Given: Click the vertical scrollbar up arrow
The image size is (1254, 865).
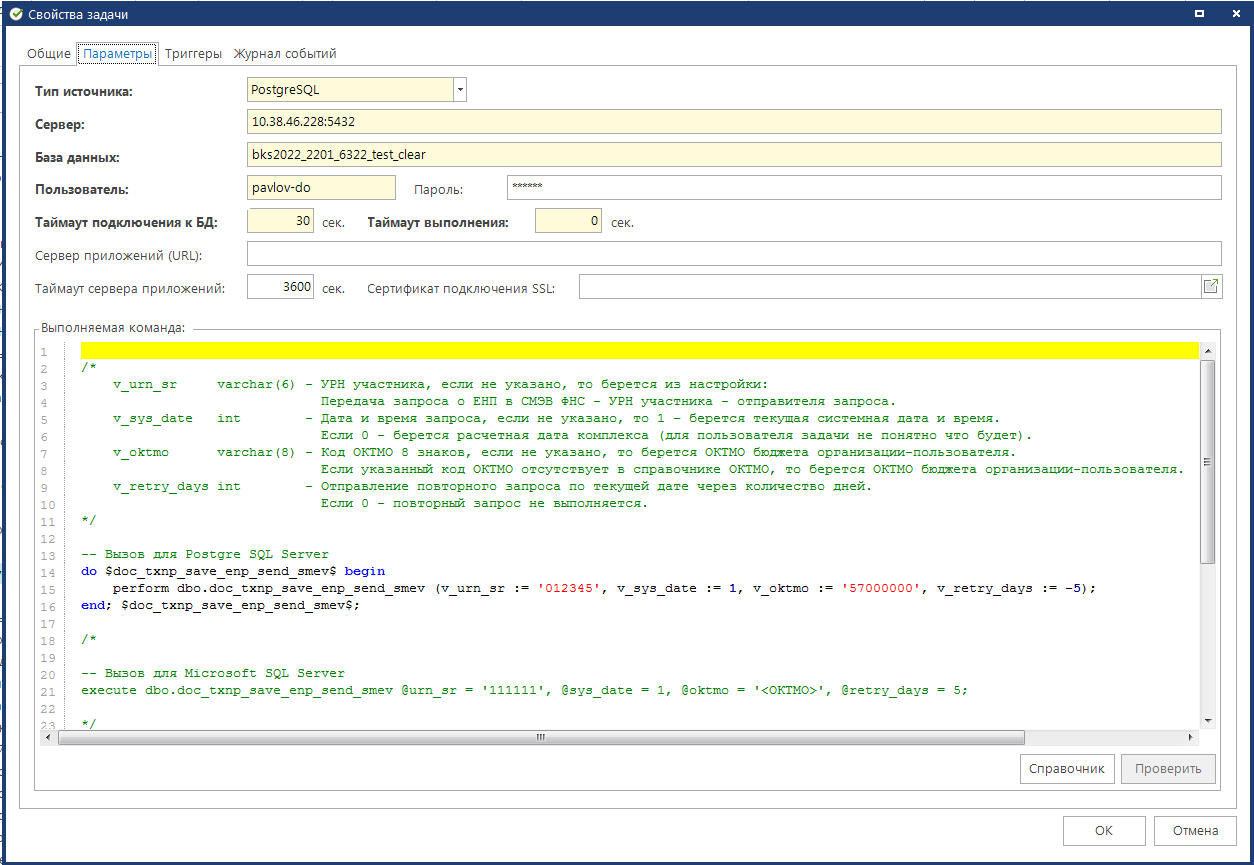Looking at the screenshot, I should [1207, 351].
